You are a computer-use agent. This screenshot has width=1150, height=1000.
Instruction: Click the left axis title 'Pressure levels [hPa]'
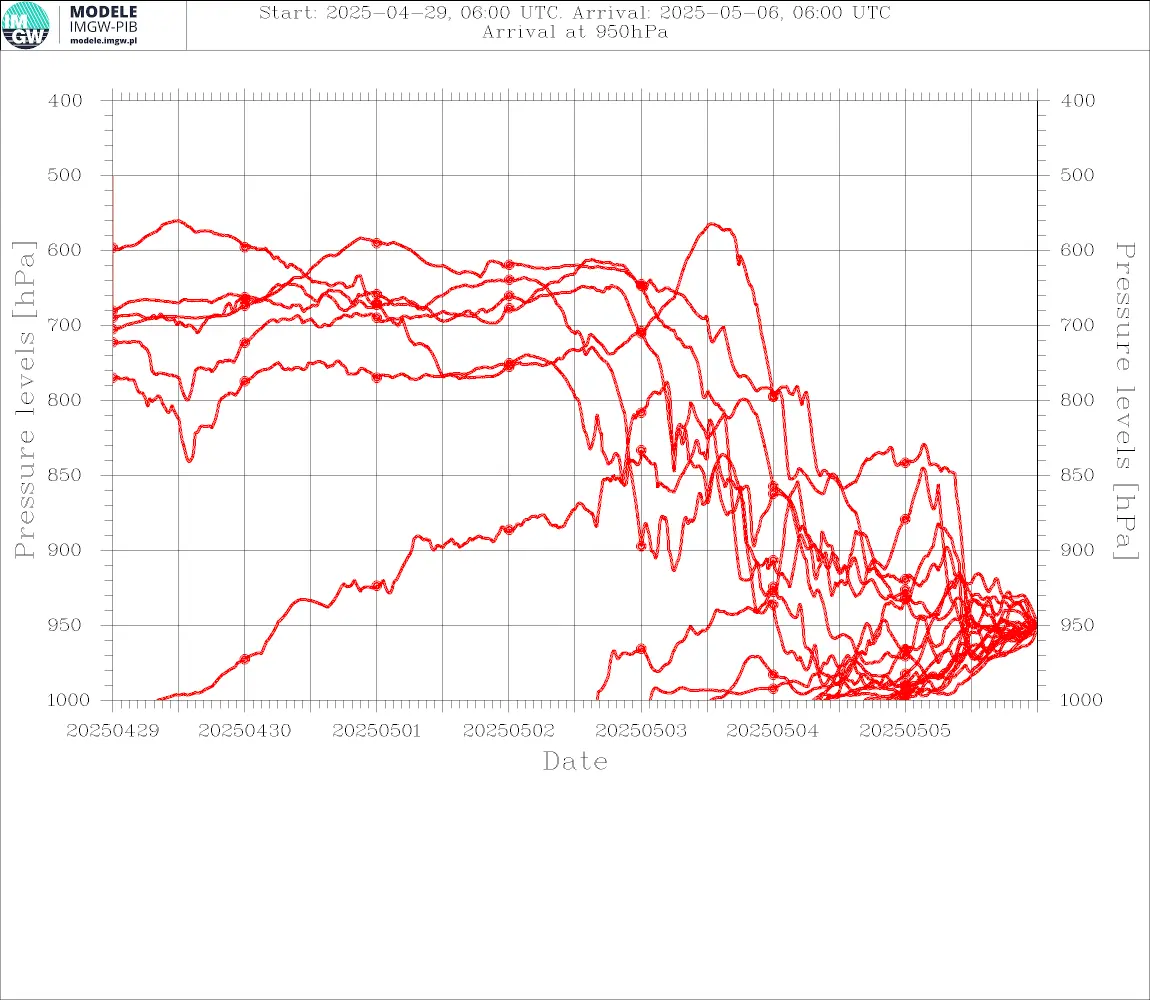24,400
